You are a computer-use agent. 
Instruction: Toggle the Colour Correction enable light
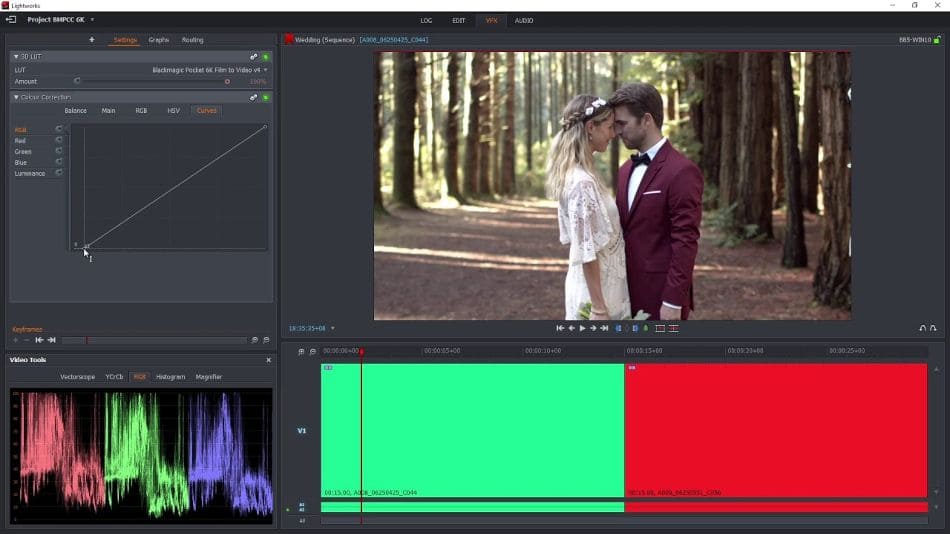tap(266, 97)
